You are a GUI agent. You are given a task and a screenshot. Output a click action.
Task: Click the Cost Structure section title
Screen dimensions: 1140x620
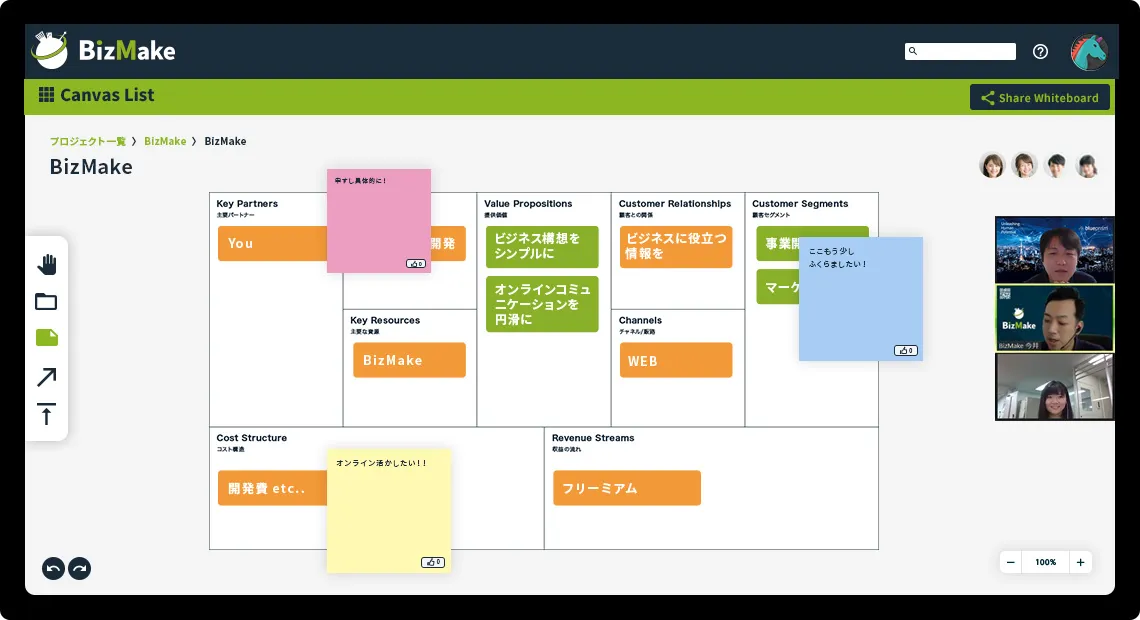click(x=252, y=438)
